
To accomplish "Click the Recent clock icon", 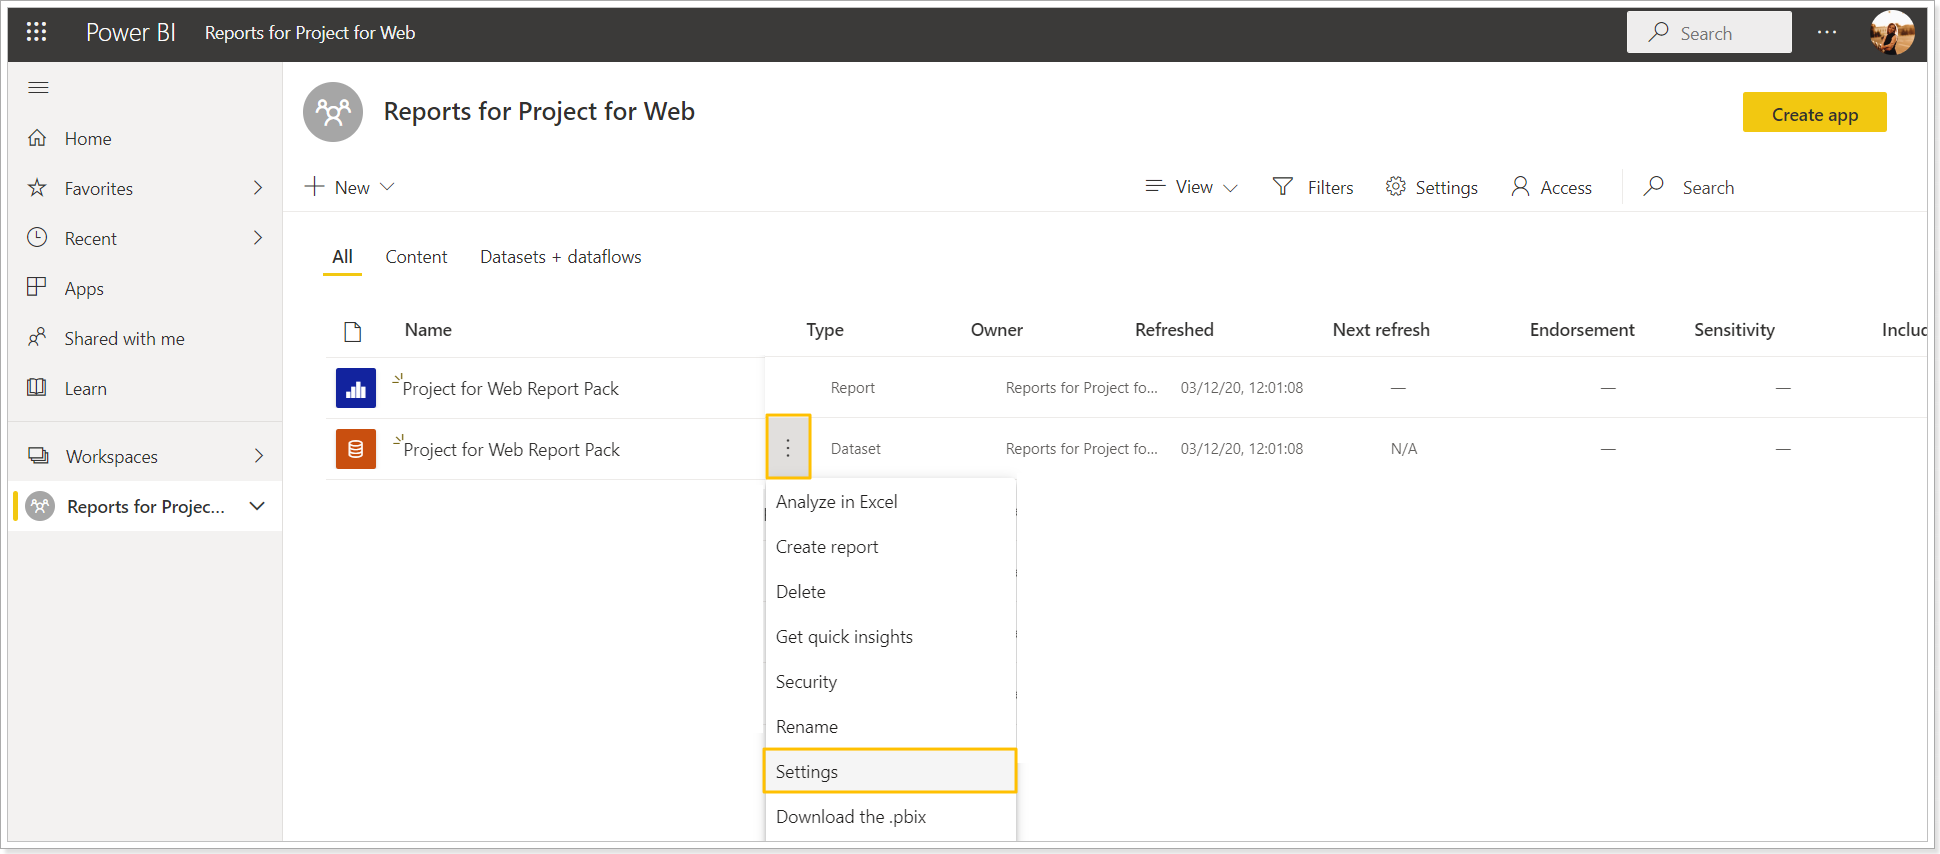I will click(x=37, y=238).
